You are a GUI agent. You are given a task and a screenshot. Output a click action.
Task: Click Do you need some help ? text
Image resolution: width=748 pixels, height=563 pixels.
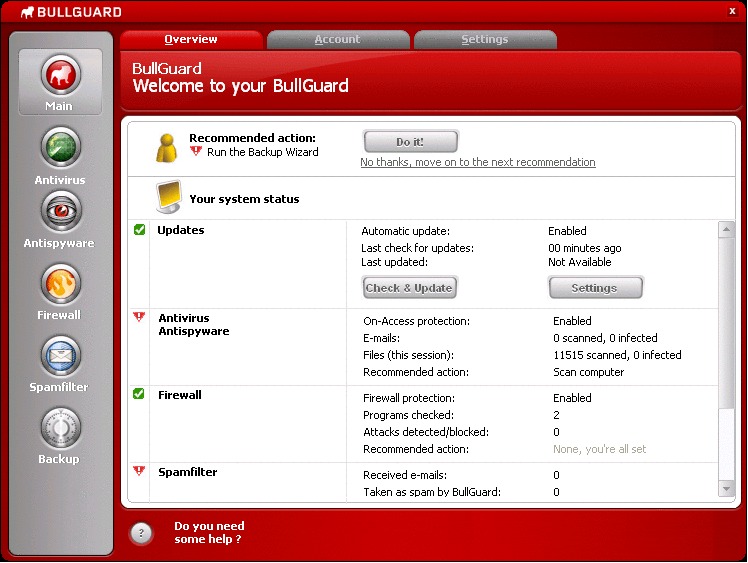(x=209, y=532)
